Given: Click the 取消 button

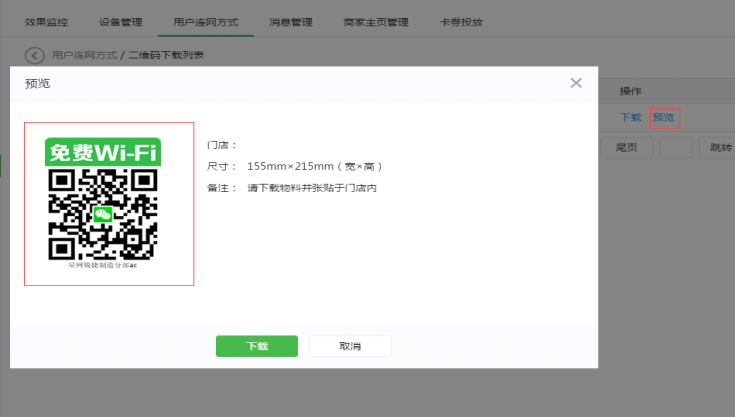Looking at the screenshot, I should tap(350, 346).
